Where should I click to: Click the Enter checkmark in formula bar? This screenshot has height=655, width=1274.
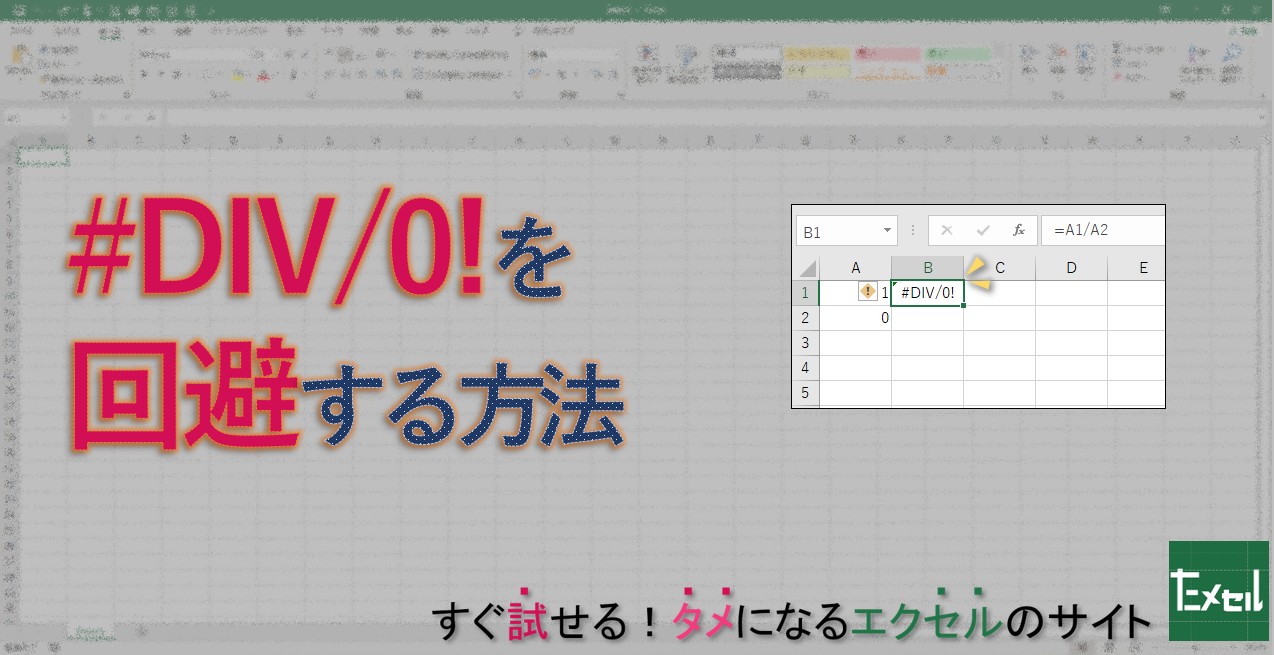click(x=983, y=231)
